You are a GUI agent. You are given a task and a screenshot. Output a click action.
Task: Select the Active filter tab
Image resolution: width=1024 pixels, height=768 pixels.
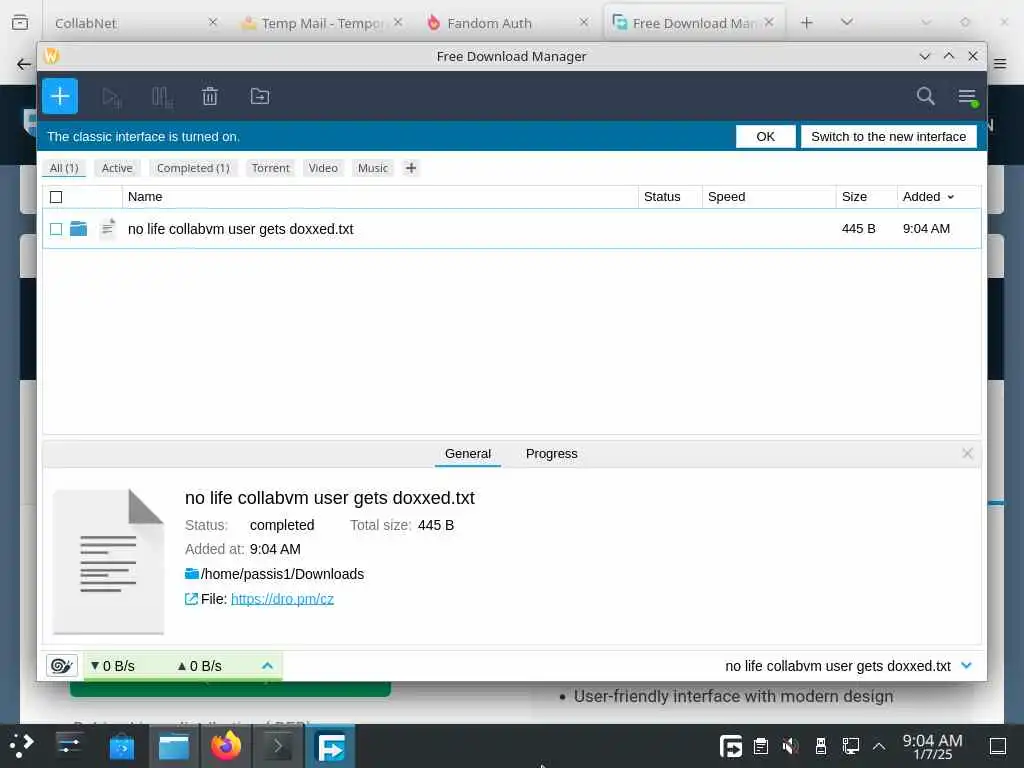117,168
